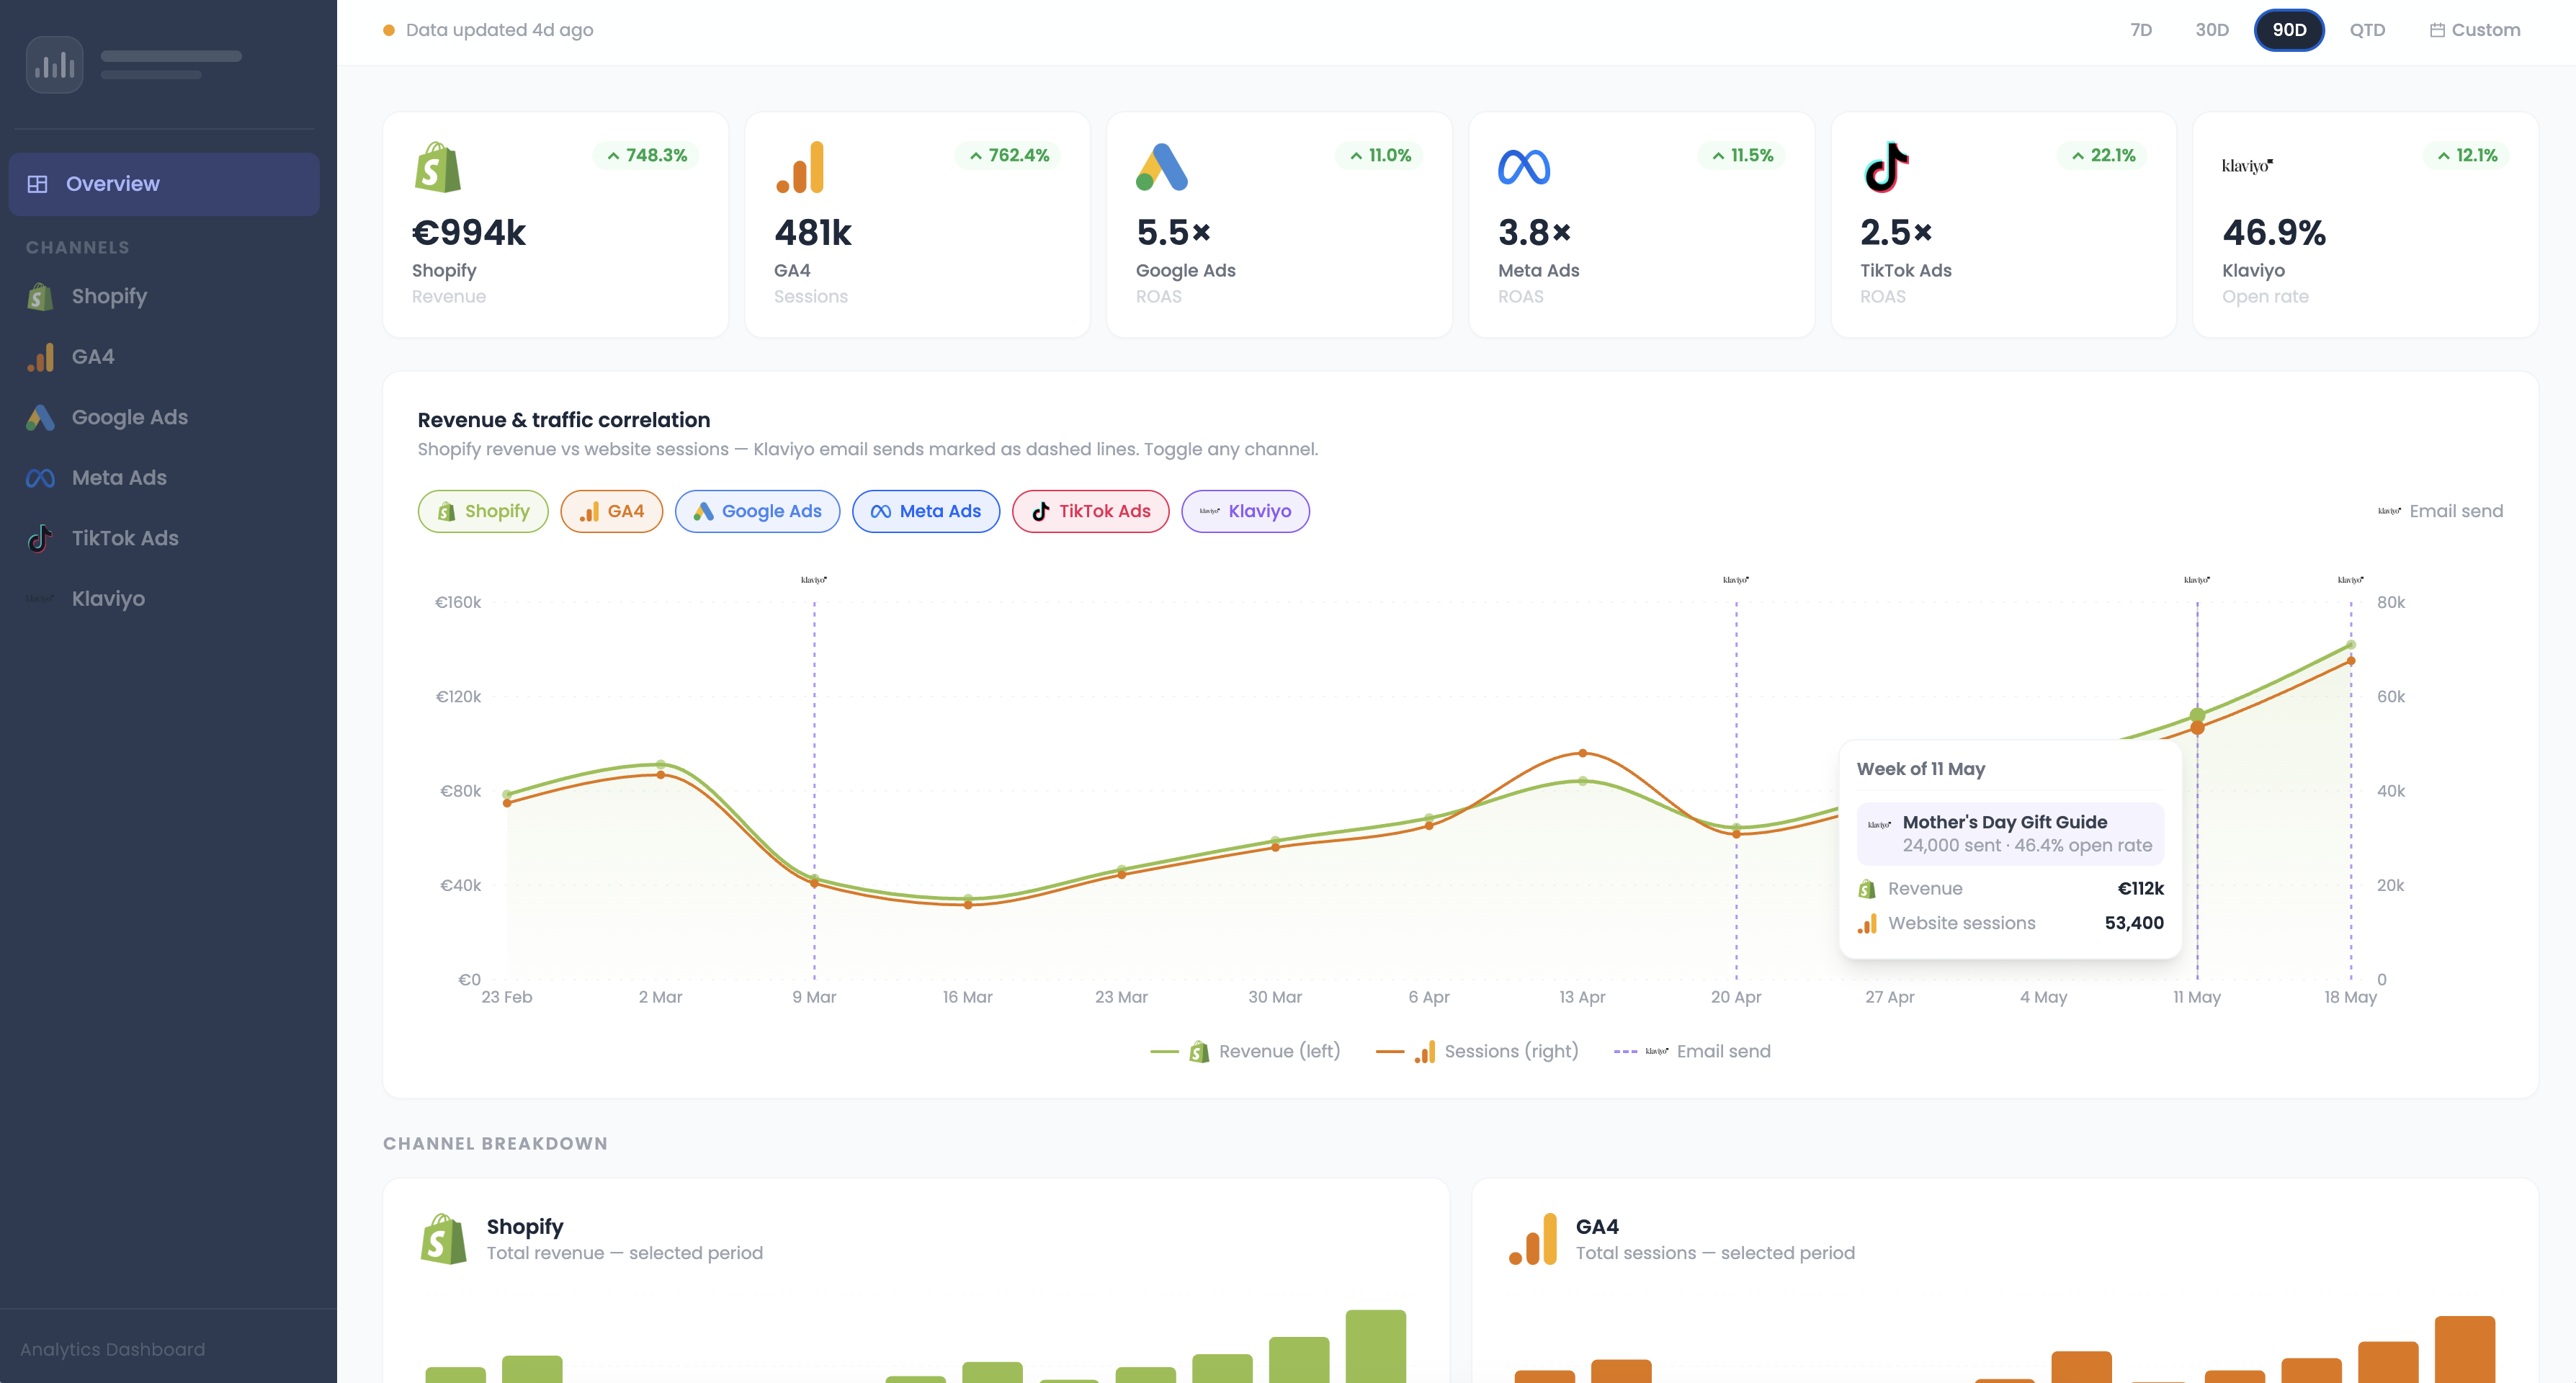Select the 30D time range tab
This screenshot has height=1383, width=2576.
2212,30
